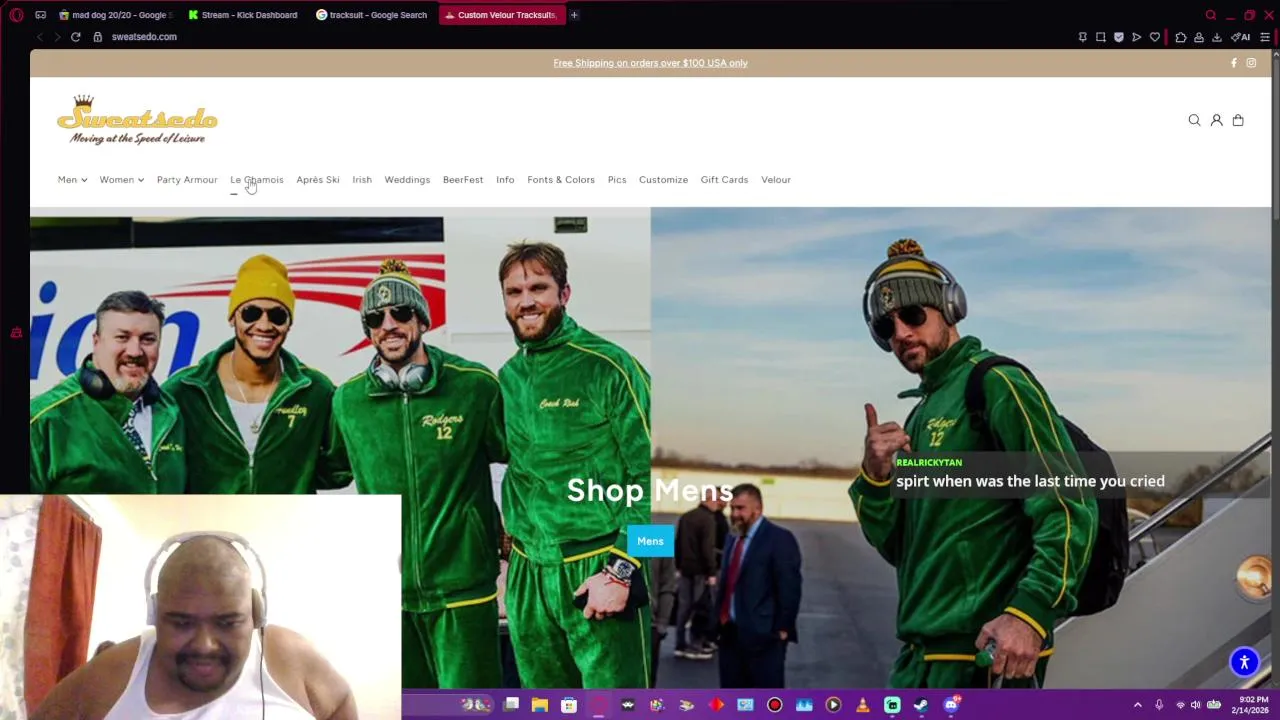Reload the sweatsedo.com page
Viewport: 1280px width, 720px height.
click(75, 37)
